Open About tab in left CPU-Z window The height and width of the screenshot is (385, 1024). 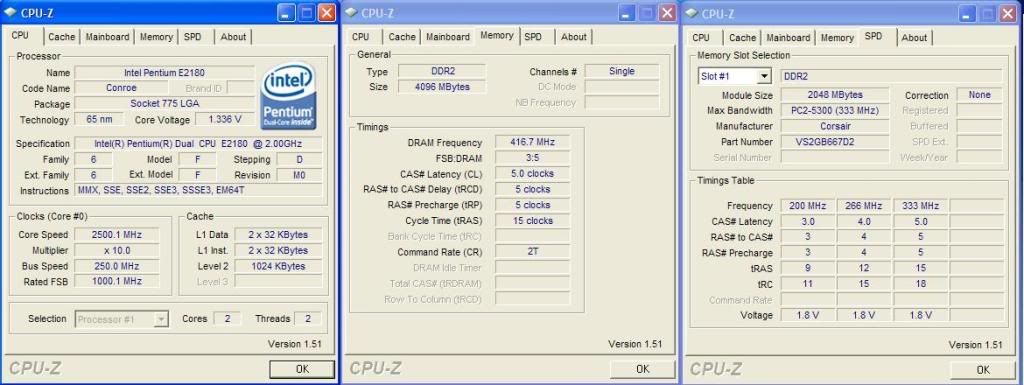click(233, 37)
